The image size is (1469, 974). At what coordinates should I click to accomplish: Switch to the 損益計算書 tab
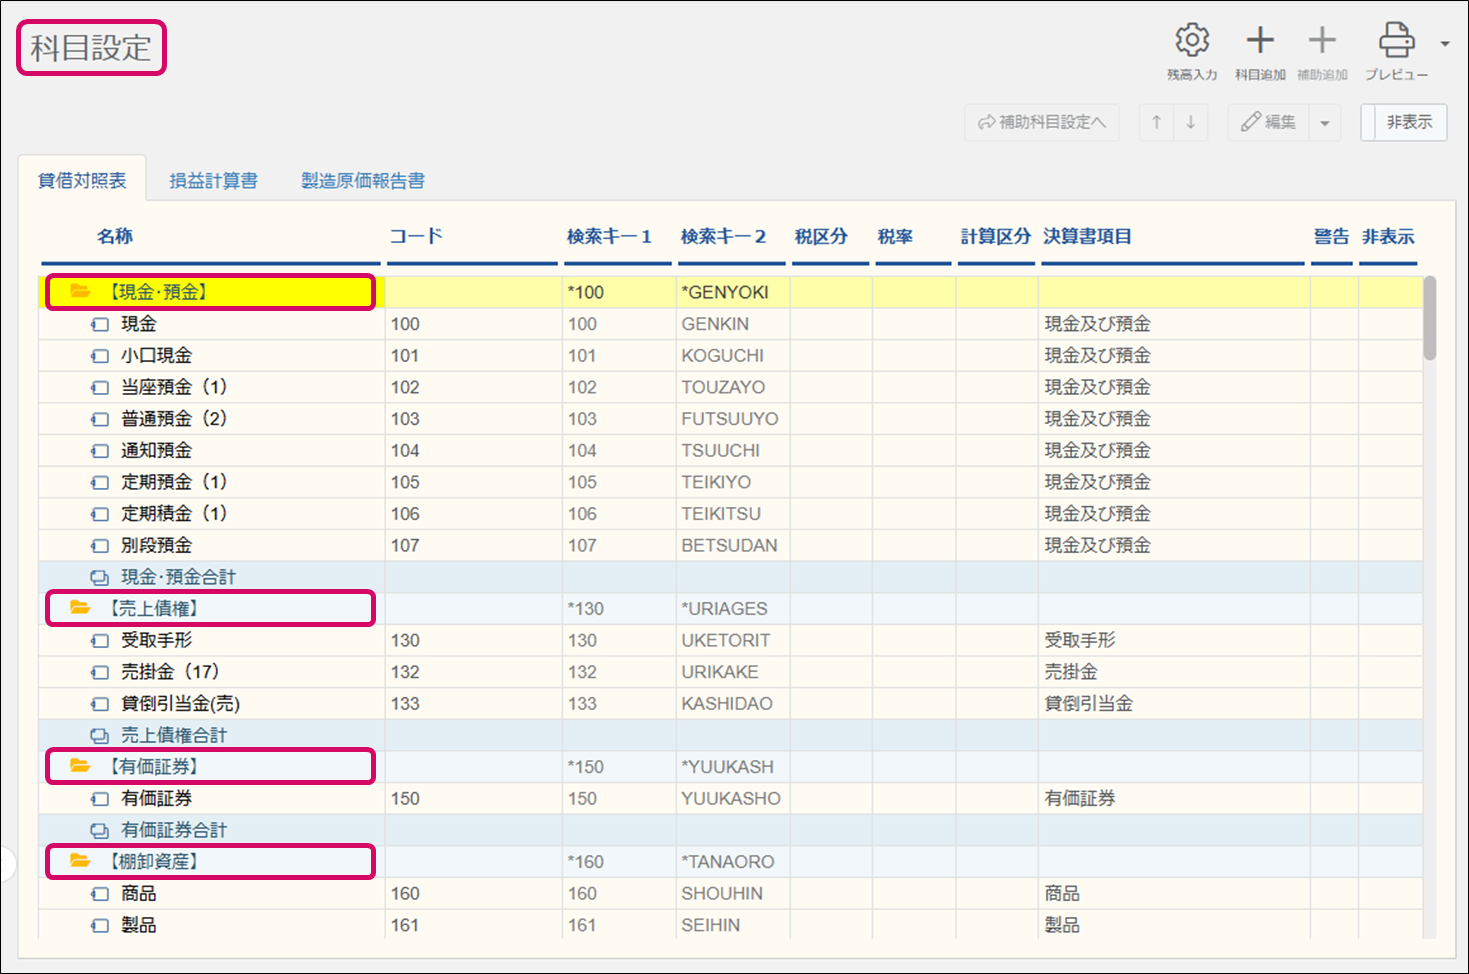coord(213,181)
